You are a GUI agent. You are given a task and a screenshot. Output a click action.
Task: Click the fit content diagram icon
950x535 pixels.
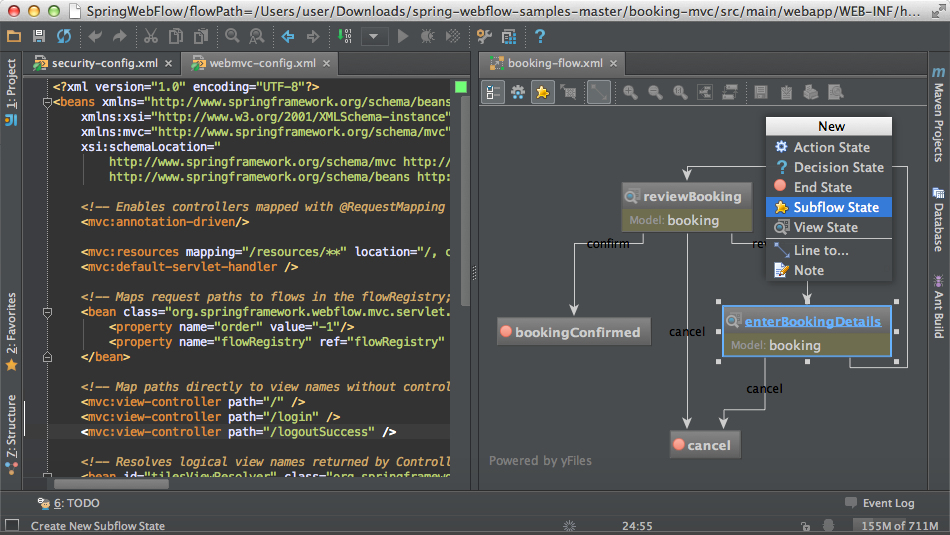705,92
